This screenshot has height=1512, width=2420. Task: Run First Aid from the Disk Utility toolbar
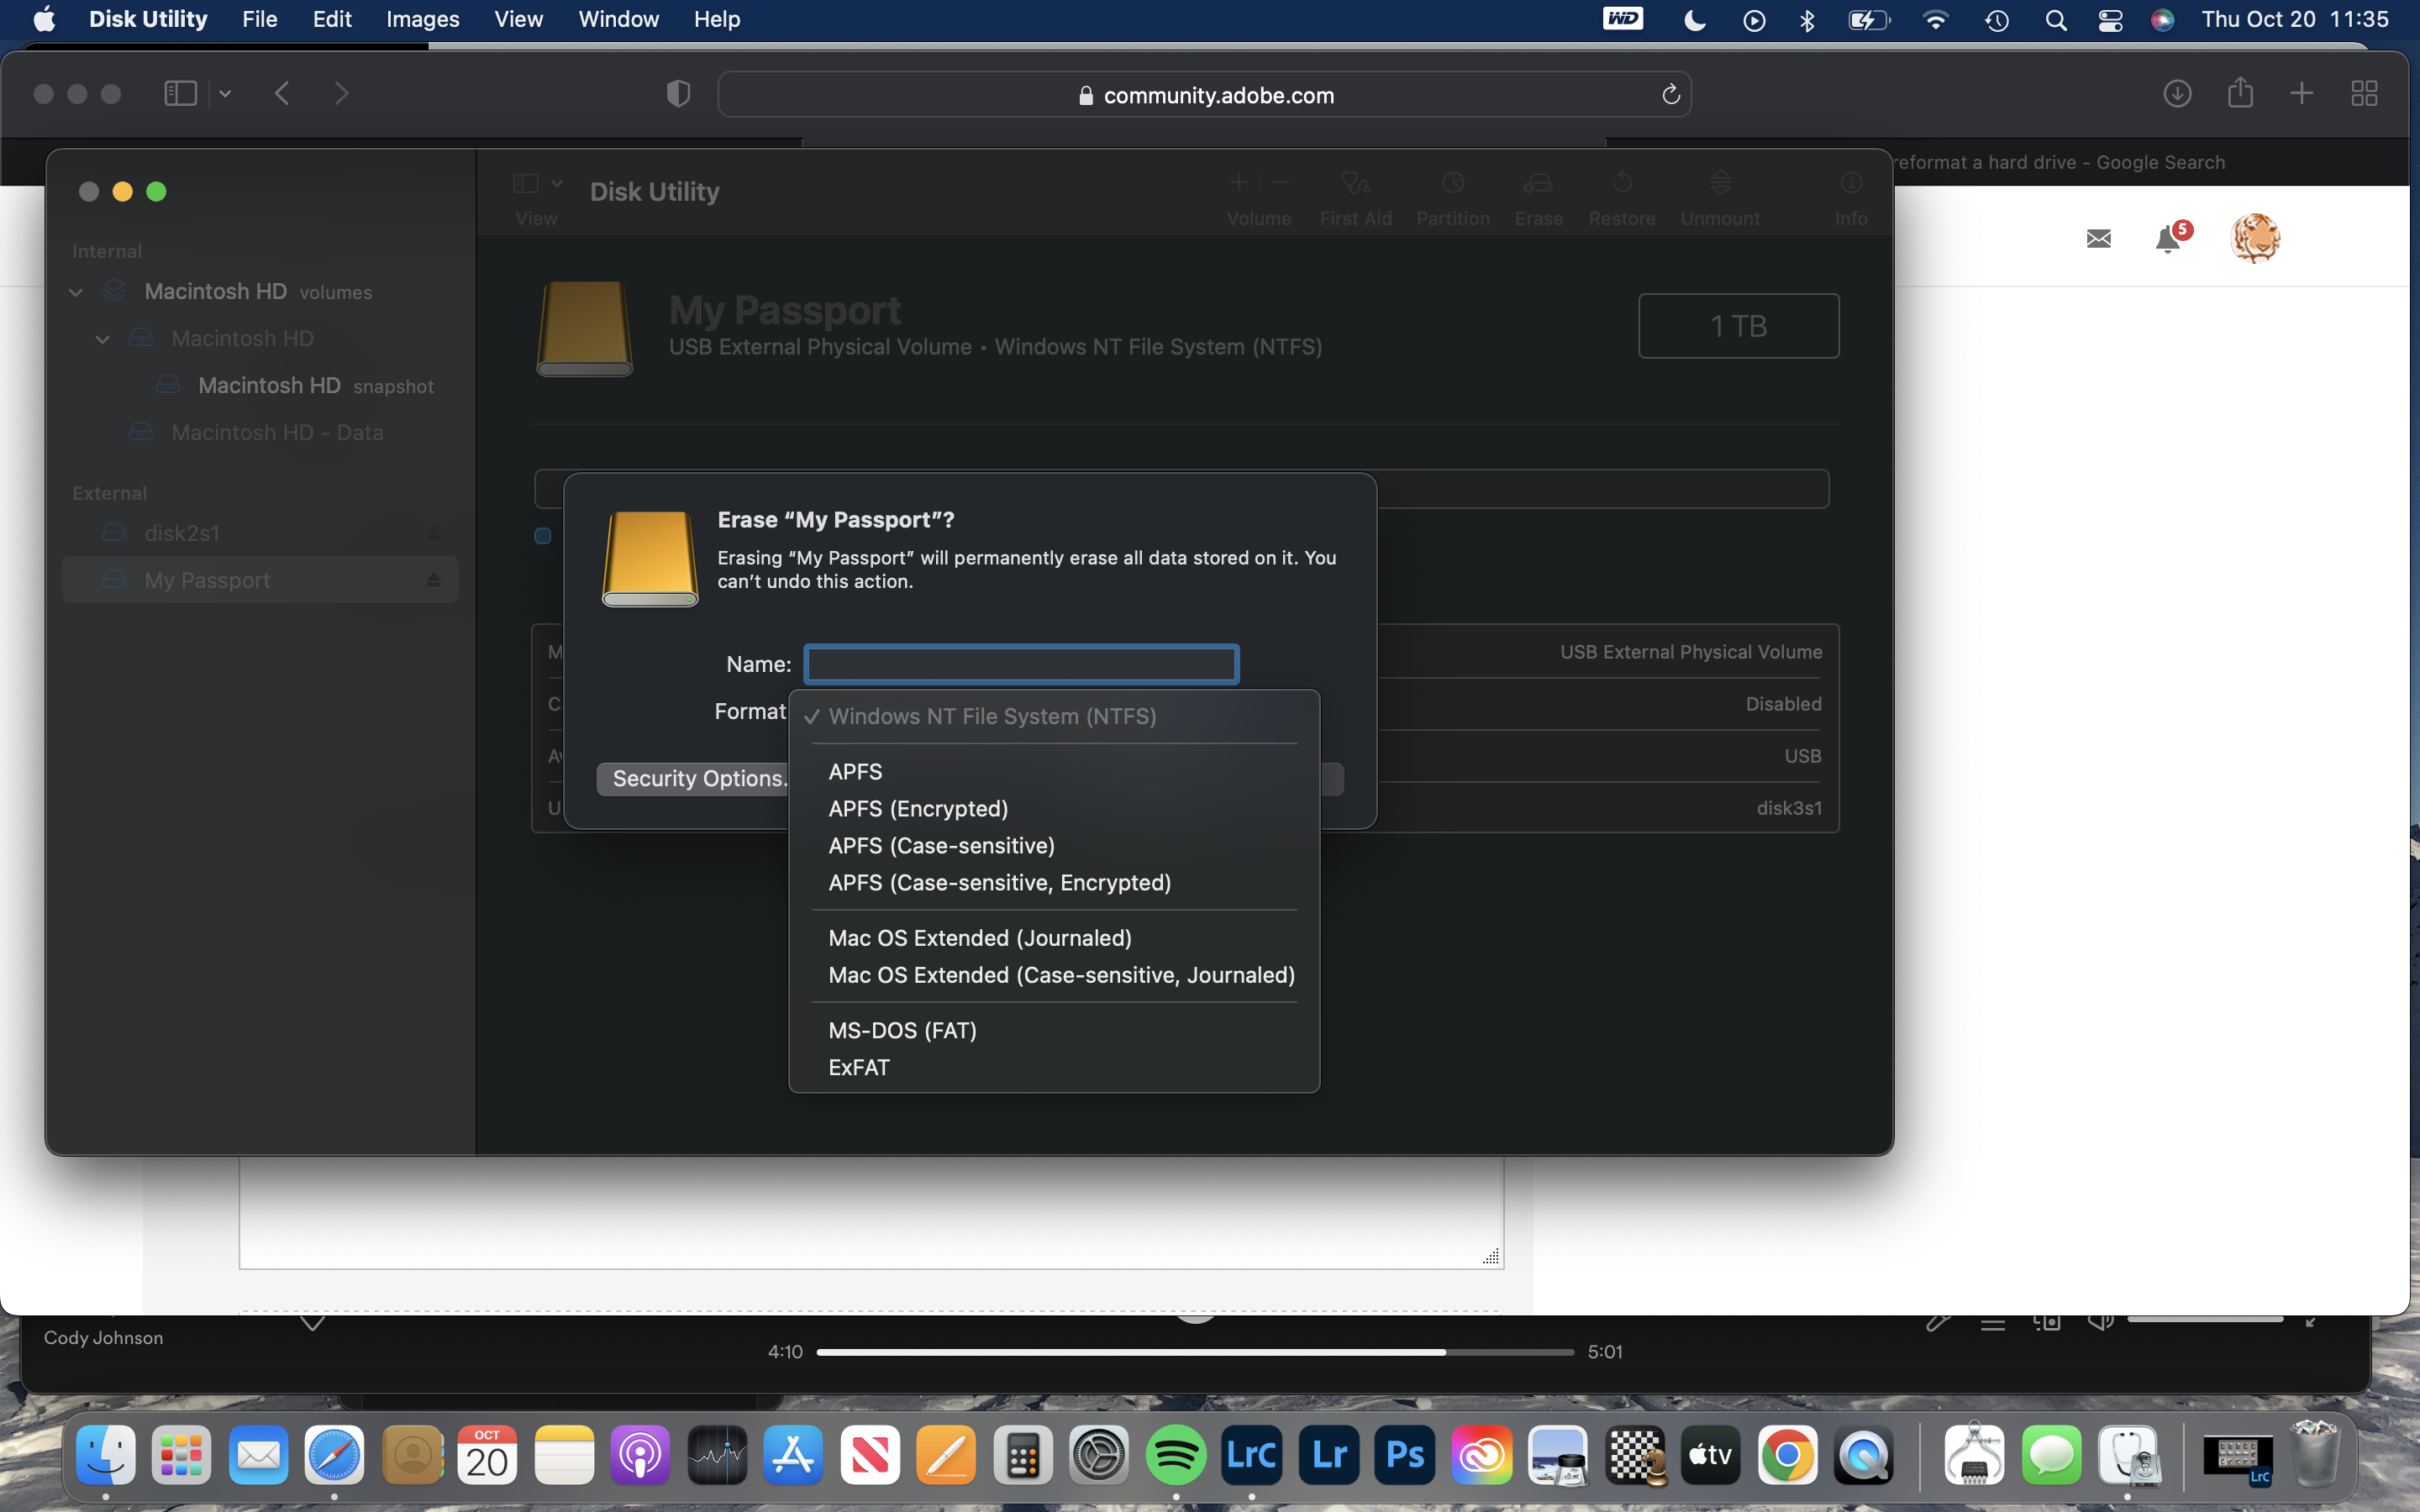coord(1355,196)
